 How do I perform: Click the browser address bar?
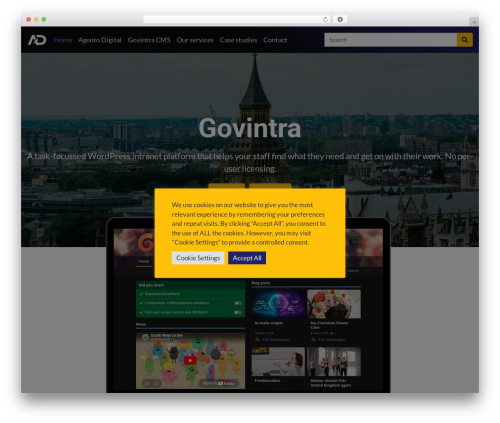237,19
